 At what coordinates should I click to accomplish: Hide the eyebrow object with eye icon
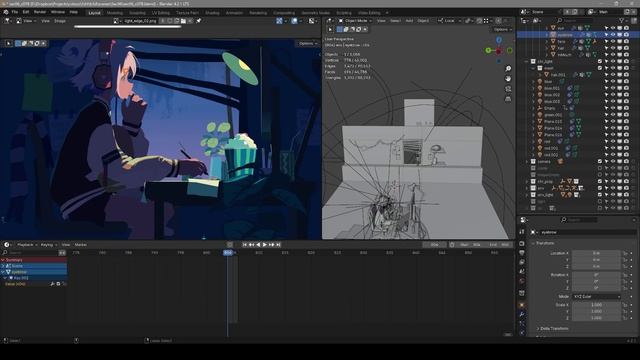[x=613, y=35]
